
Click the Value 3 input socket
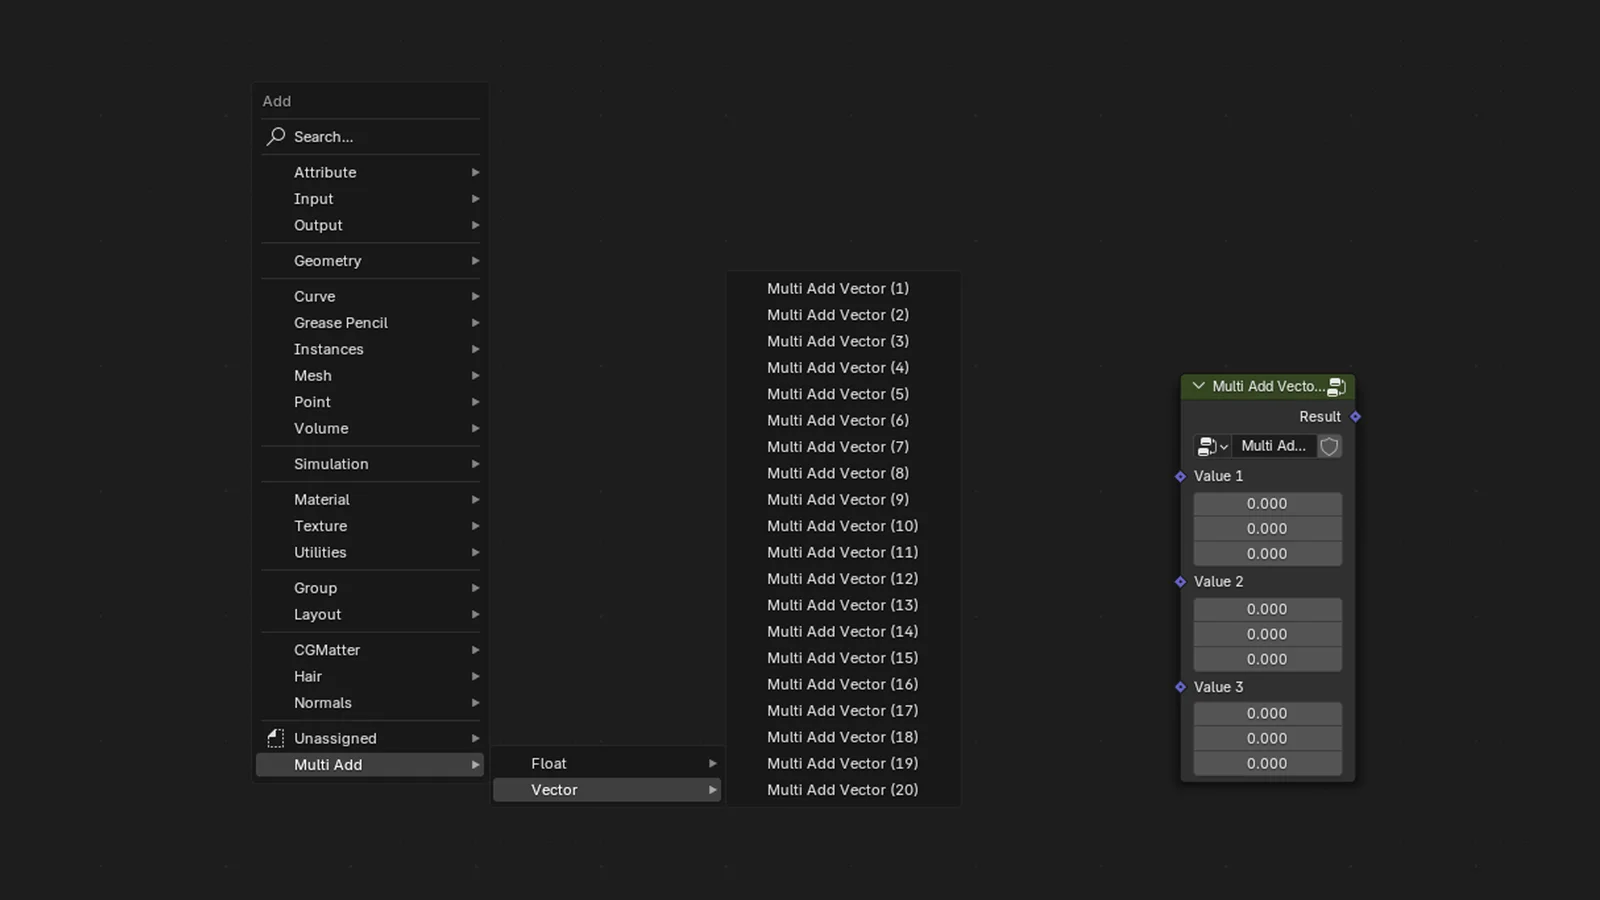pos(1180,687)
